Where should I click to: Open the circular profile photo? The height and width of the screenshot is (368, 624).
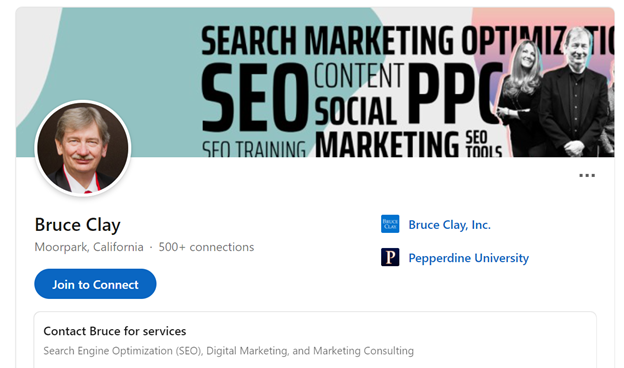83,148
